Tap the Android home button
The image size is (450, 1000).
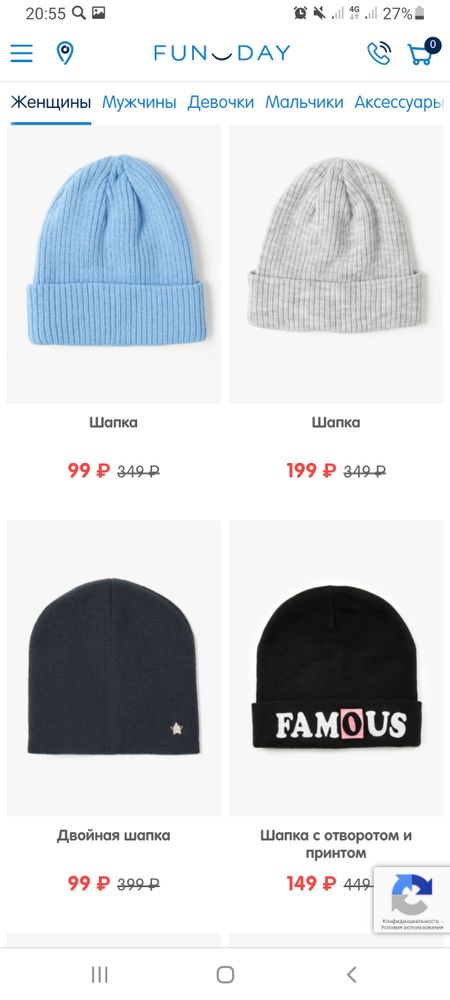click(x=225, y=974)
